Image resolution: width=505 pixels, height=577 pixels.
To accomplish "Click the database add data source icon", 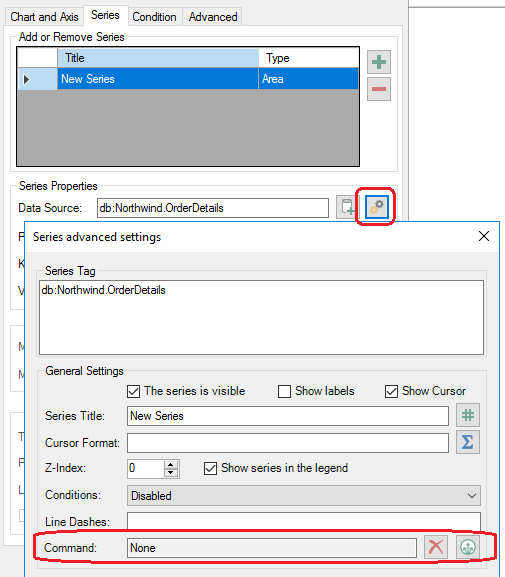I will coord(347,207).
